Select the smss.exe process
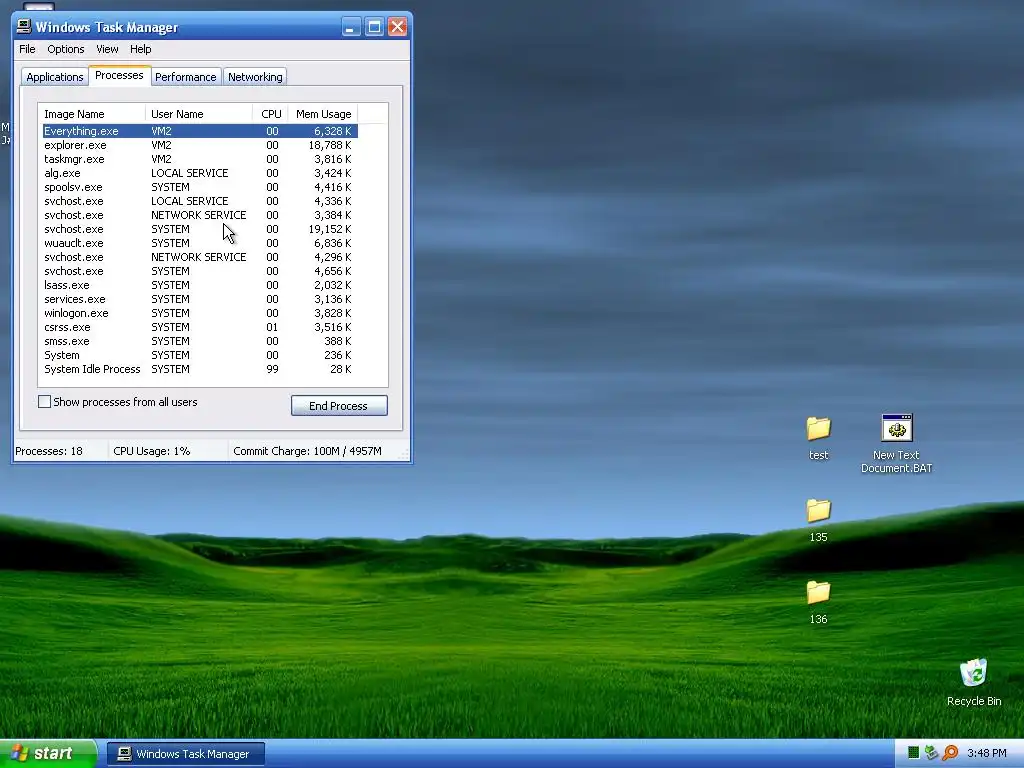Screen dimensions: 1024x768 (200, 342)
